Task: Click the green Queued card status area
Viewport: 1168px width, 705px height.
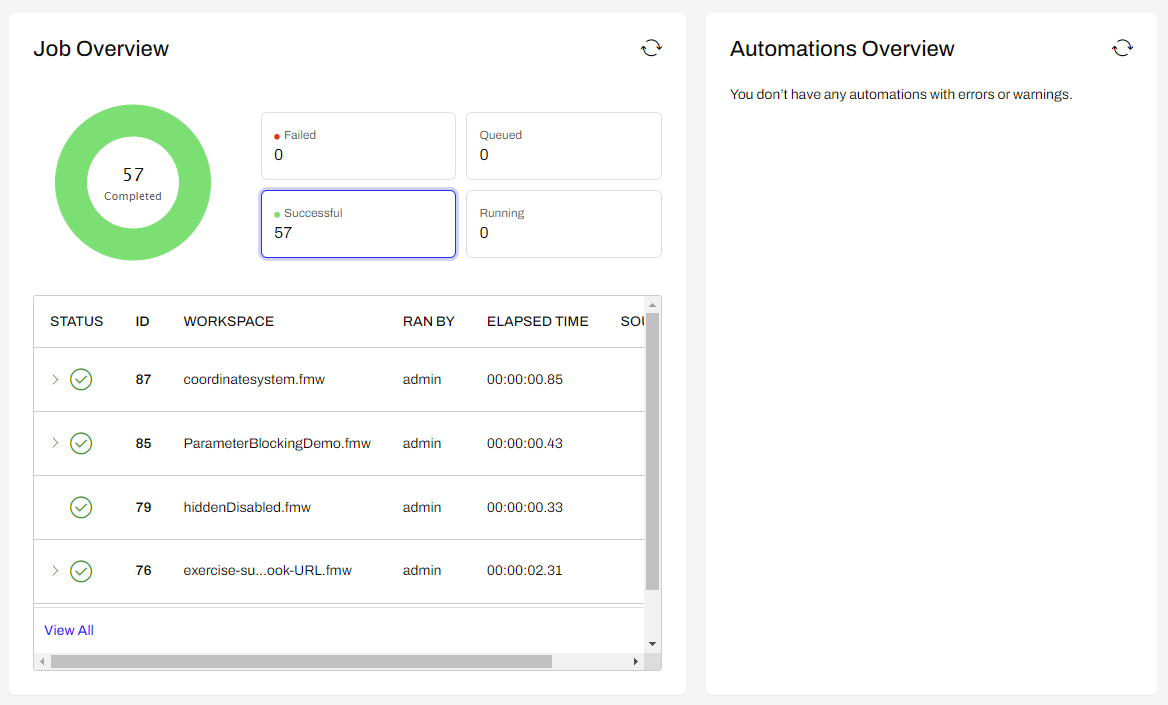Action: click(563, 146)
